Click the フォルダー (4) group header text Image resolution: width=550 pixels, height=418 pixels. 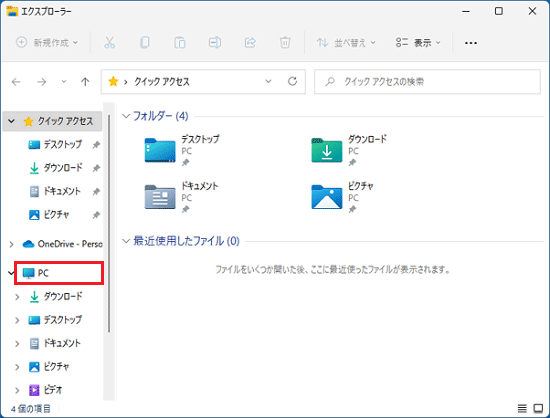pyautogui.click(x=161, y=116)
